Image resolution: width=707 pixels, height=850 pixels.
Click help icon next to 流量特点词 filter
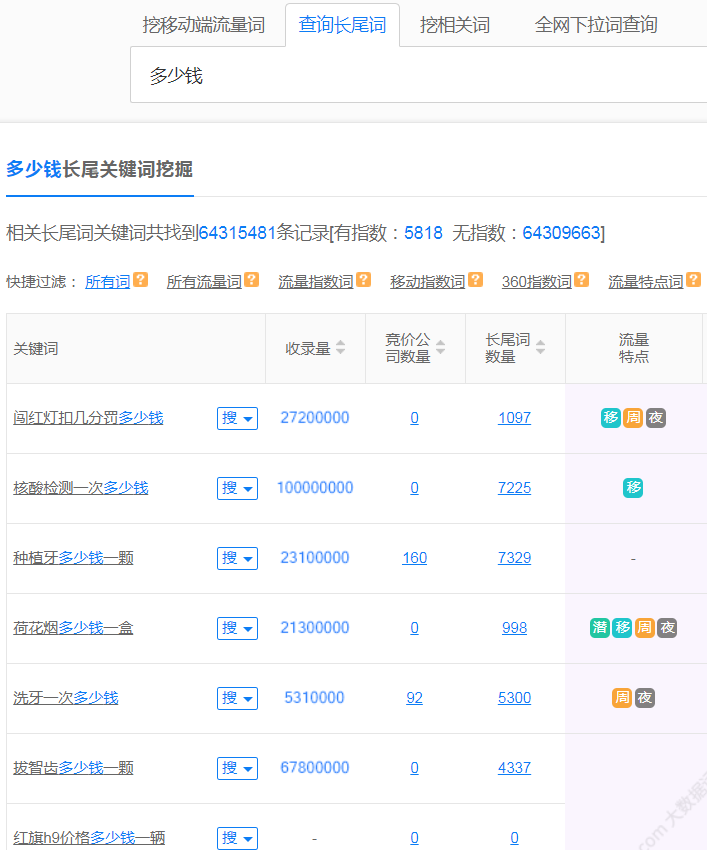point(693,280)
